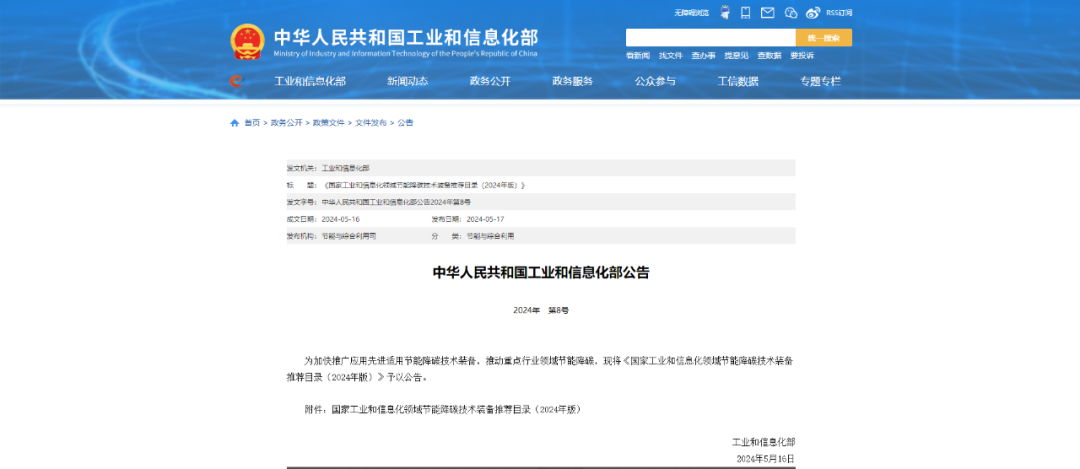Click the envelope mail icon

coord(767,13)
